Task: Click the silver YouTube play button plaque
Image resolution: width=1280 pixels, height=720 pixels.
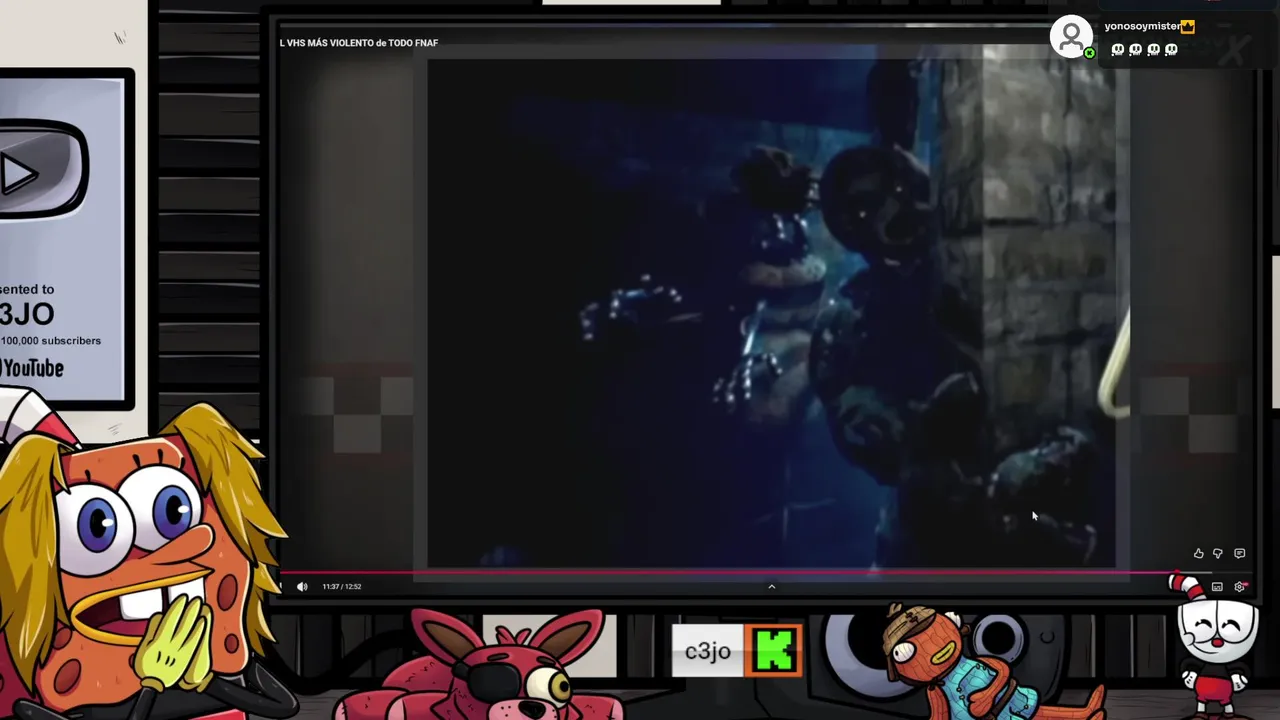Action: [42, 170]
